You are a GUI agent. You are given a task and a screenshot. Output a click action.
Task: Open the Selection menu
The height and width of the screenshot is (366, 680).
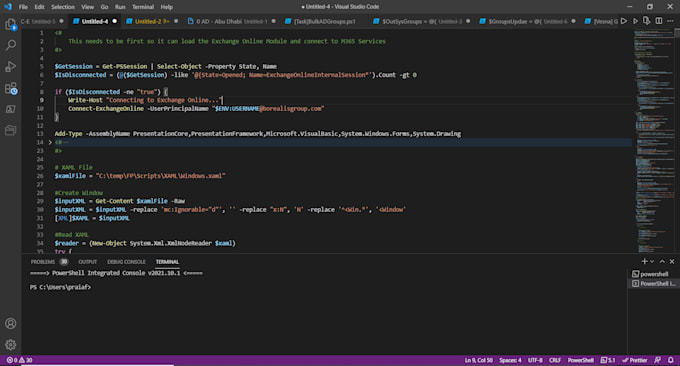coord(63,7)
